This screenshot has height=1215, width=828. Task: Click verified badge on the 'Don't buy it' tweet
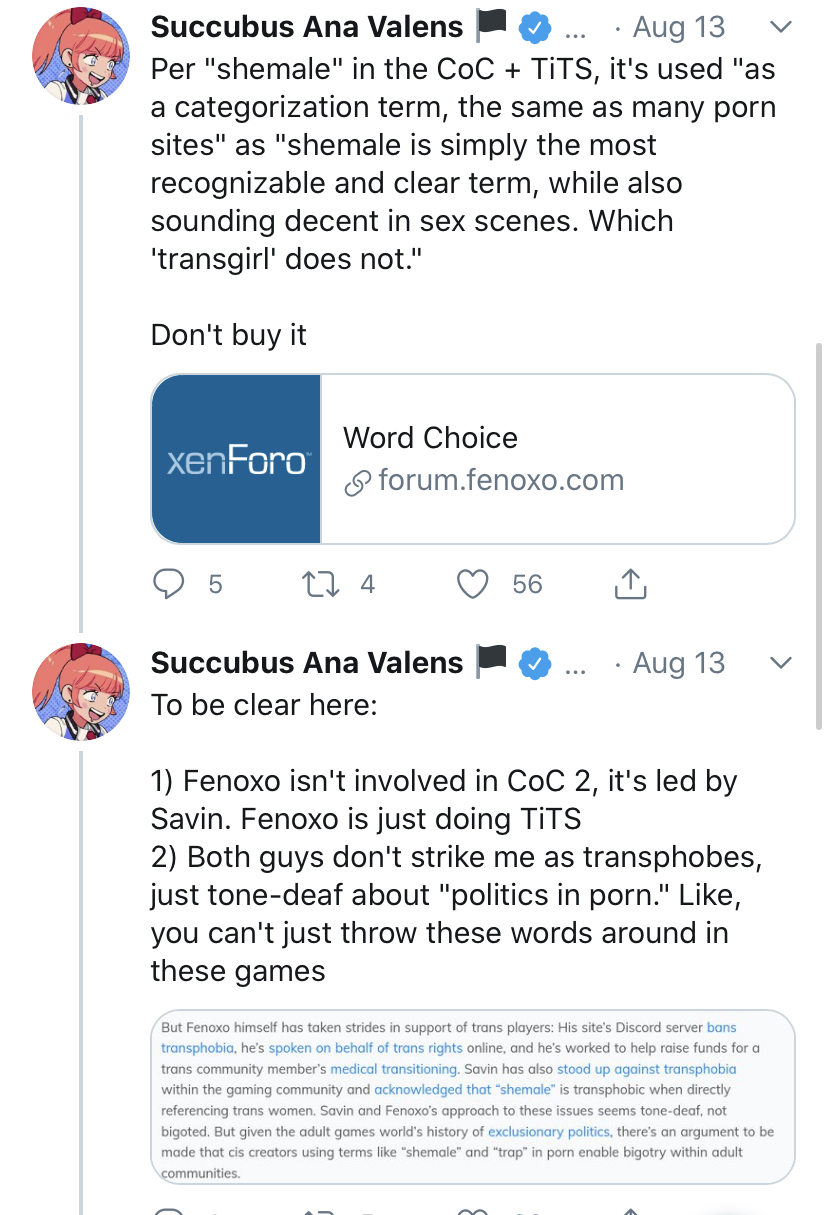pyautogui.click(x=536, y=28)
